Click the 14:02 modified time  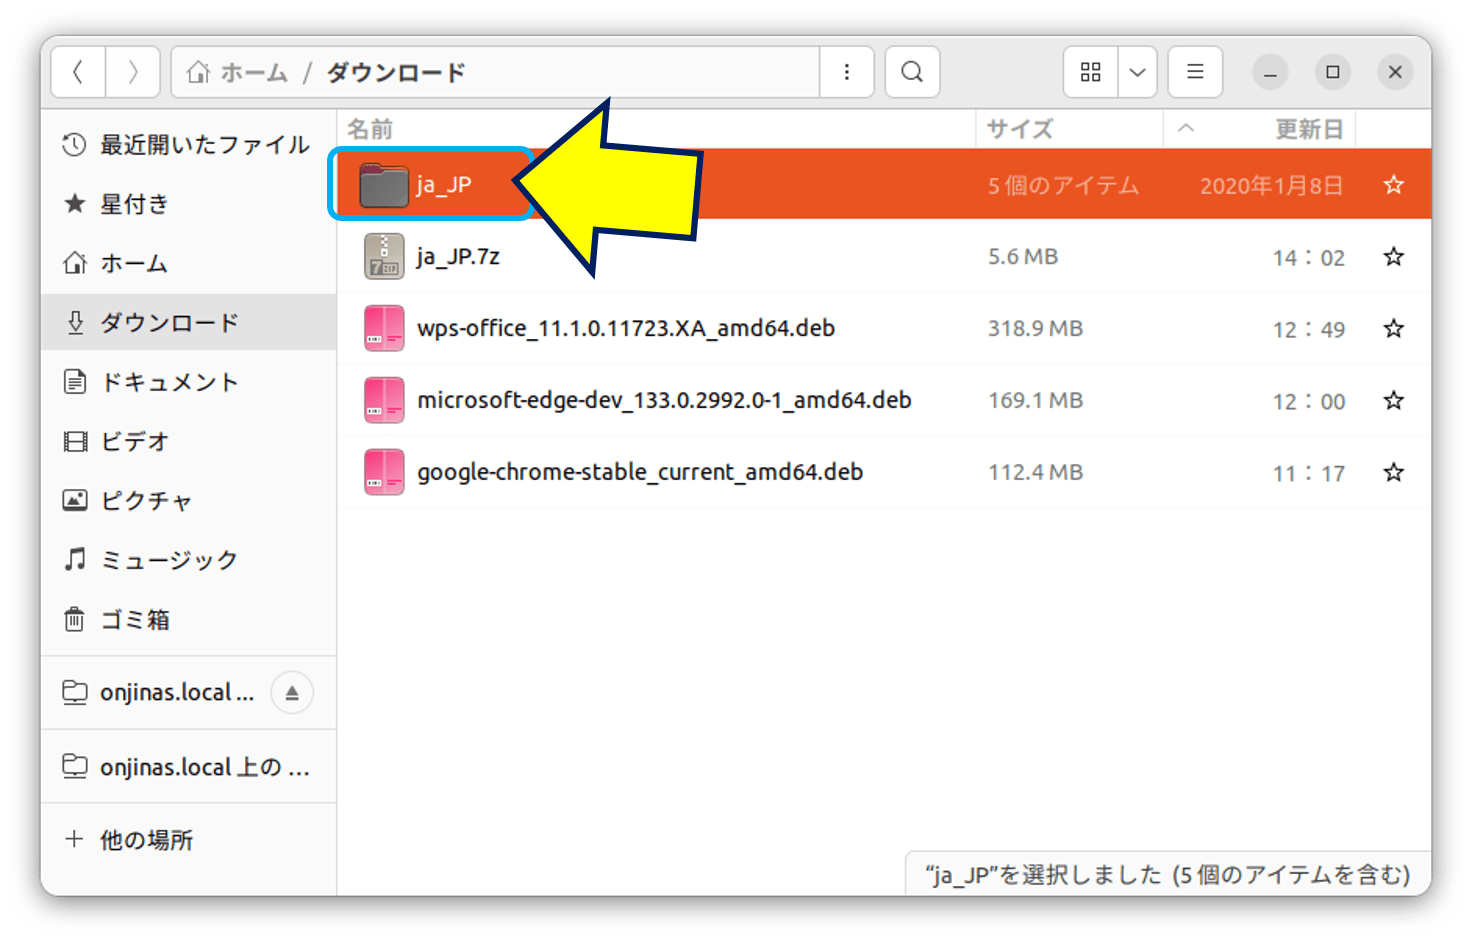point(1309,258)
